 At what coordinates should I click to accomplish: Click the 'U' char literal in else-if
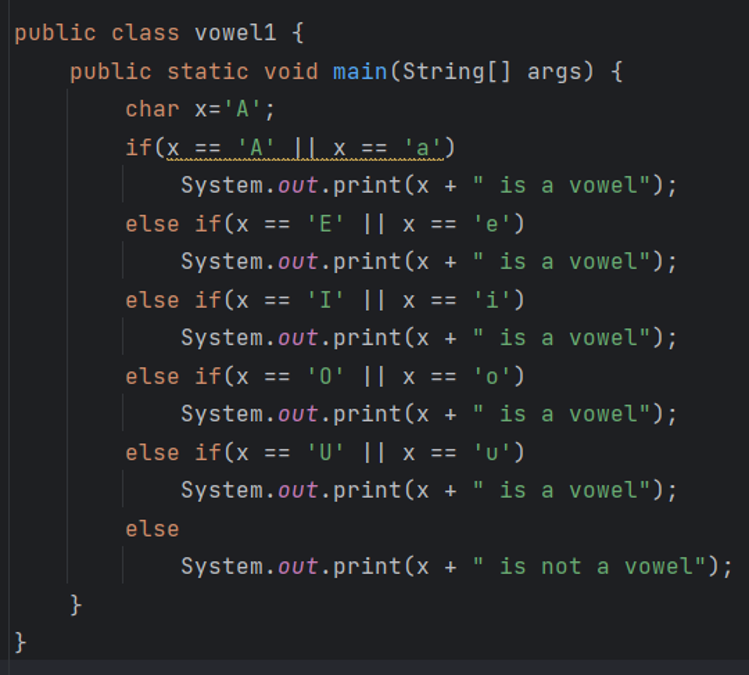coord(326,452)
